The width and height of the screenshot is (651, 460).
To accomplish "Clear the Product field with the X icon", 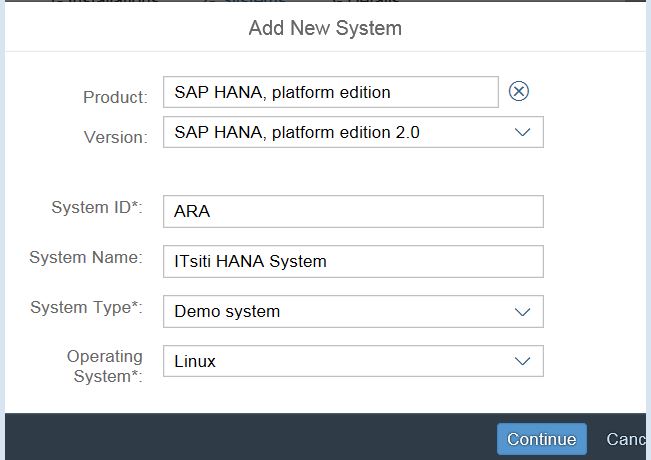I will pyautogui.click(x=519, y=91).
